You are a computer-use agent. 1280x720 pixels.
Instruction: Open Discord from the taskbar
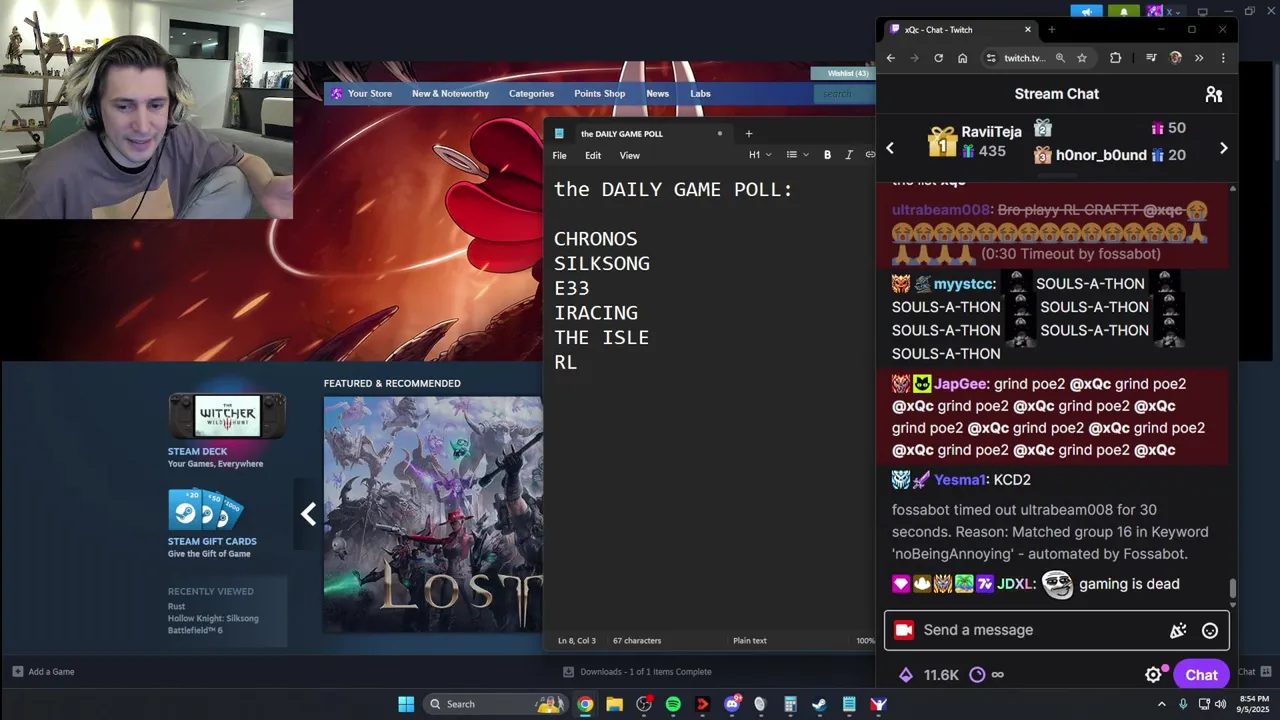pos(733,704)
